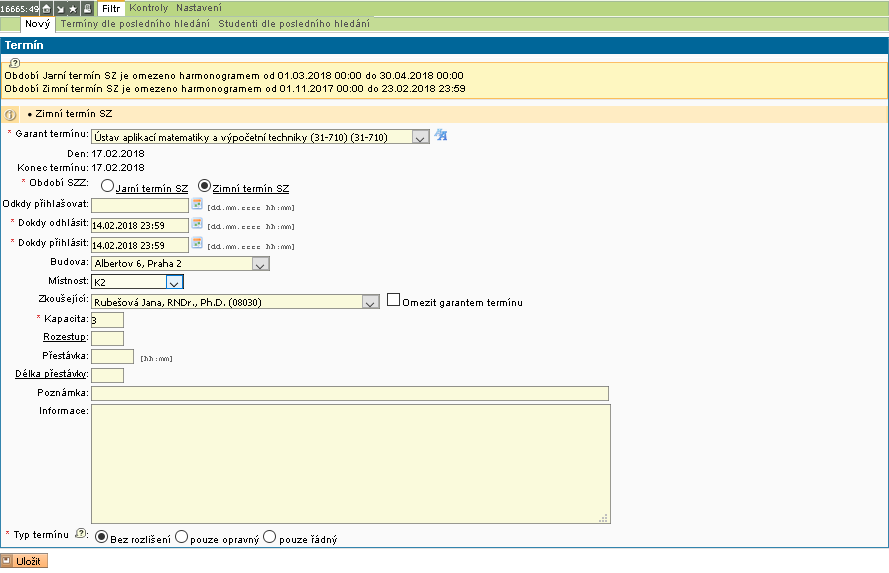This screenshot has width=889, height=573.
Task: Open the Zkoušející dropdown
Action: click(369, 302)
